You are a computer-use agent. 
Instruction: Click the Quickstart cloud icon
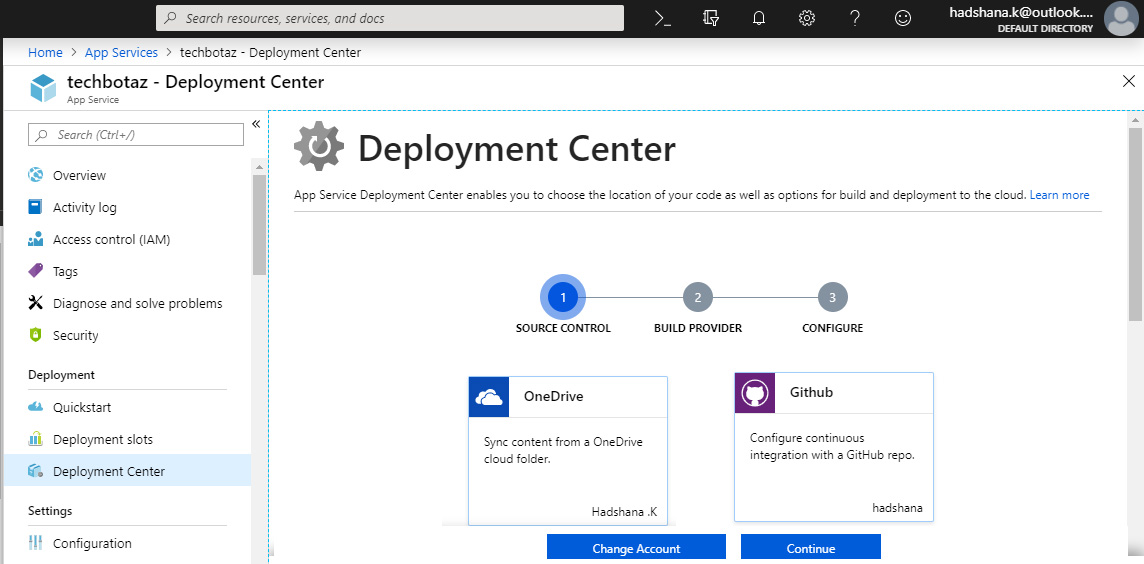pos(36,407)
